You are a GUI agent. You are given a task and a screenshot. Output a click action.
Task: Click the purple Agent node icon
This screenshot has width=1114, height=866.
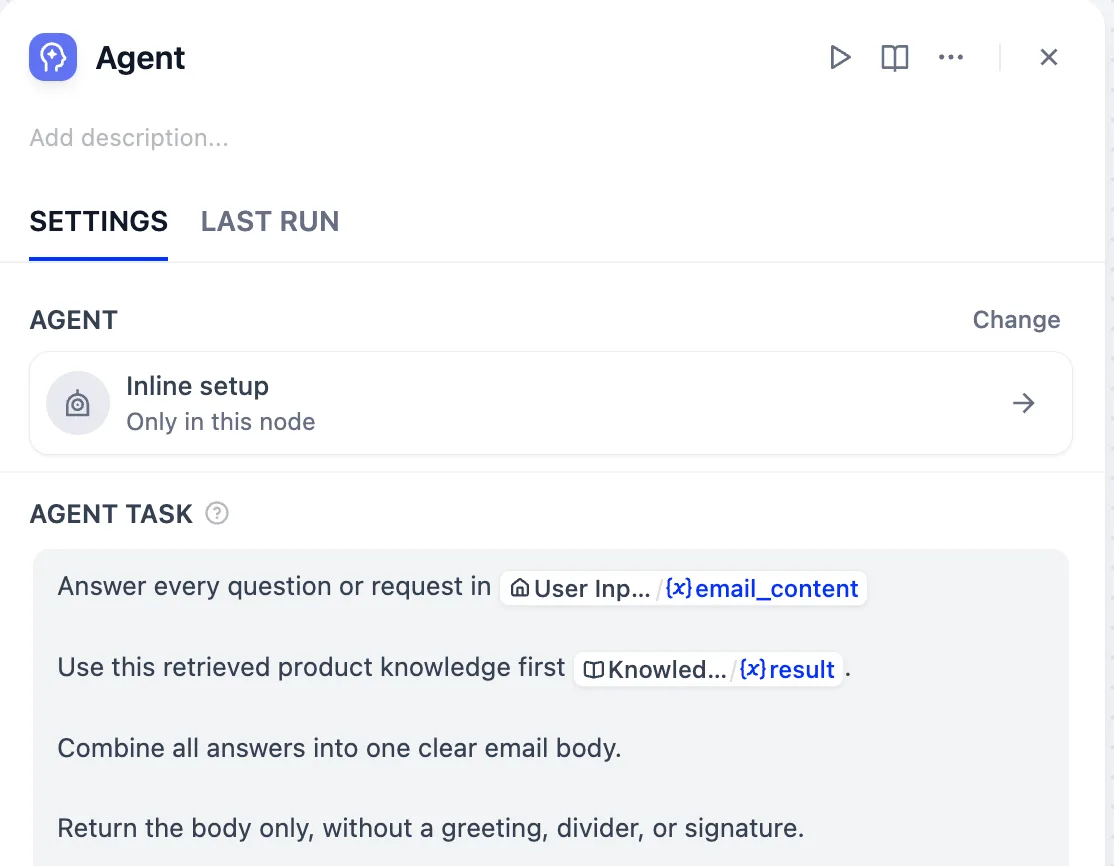pyautogui.click(x=53, y=57)
